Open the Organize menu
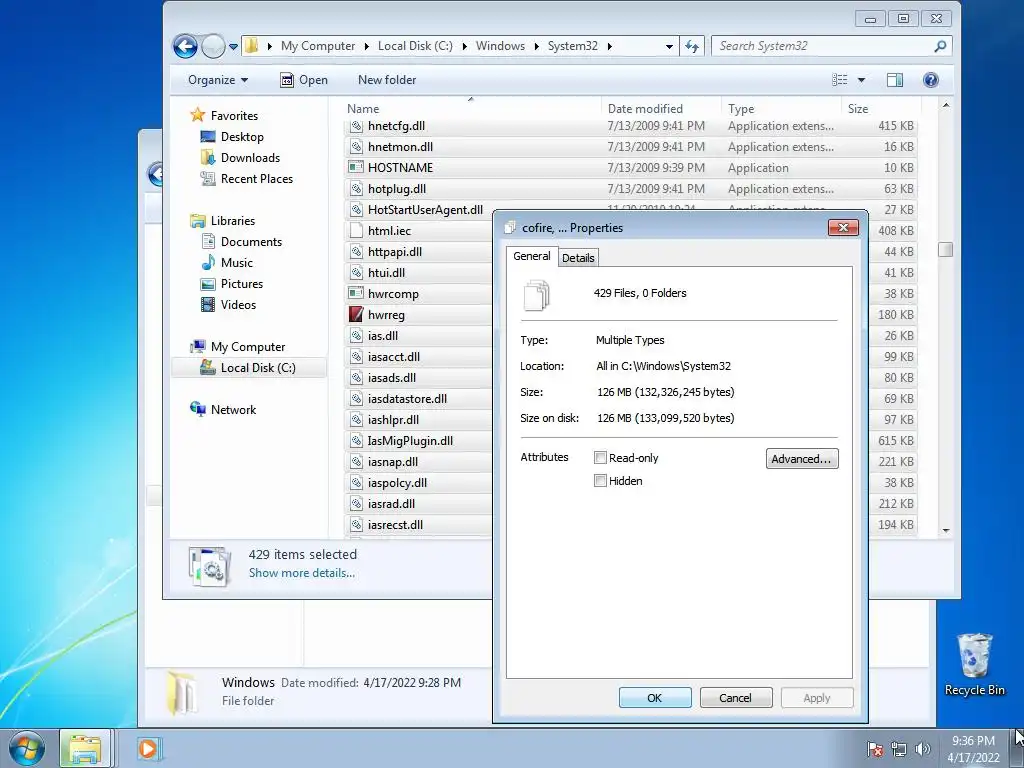 tap(218, 80)
